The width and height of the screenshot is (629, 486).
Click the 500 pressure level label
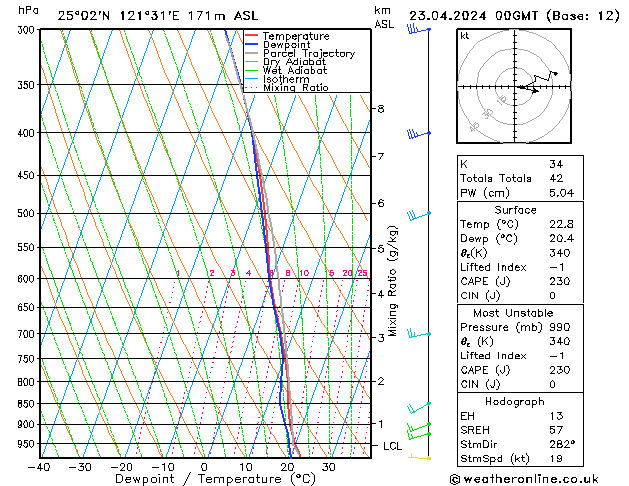[x=28, y=213]
